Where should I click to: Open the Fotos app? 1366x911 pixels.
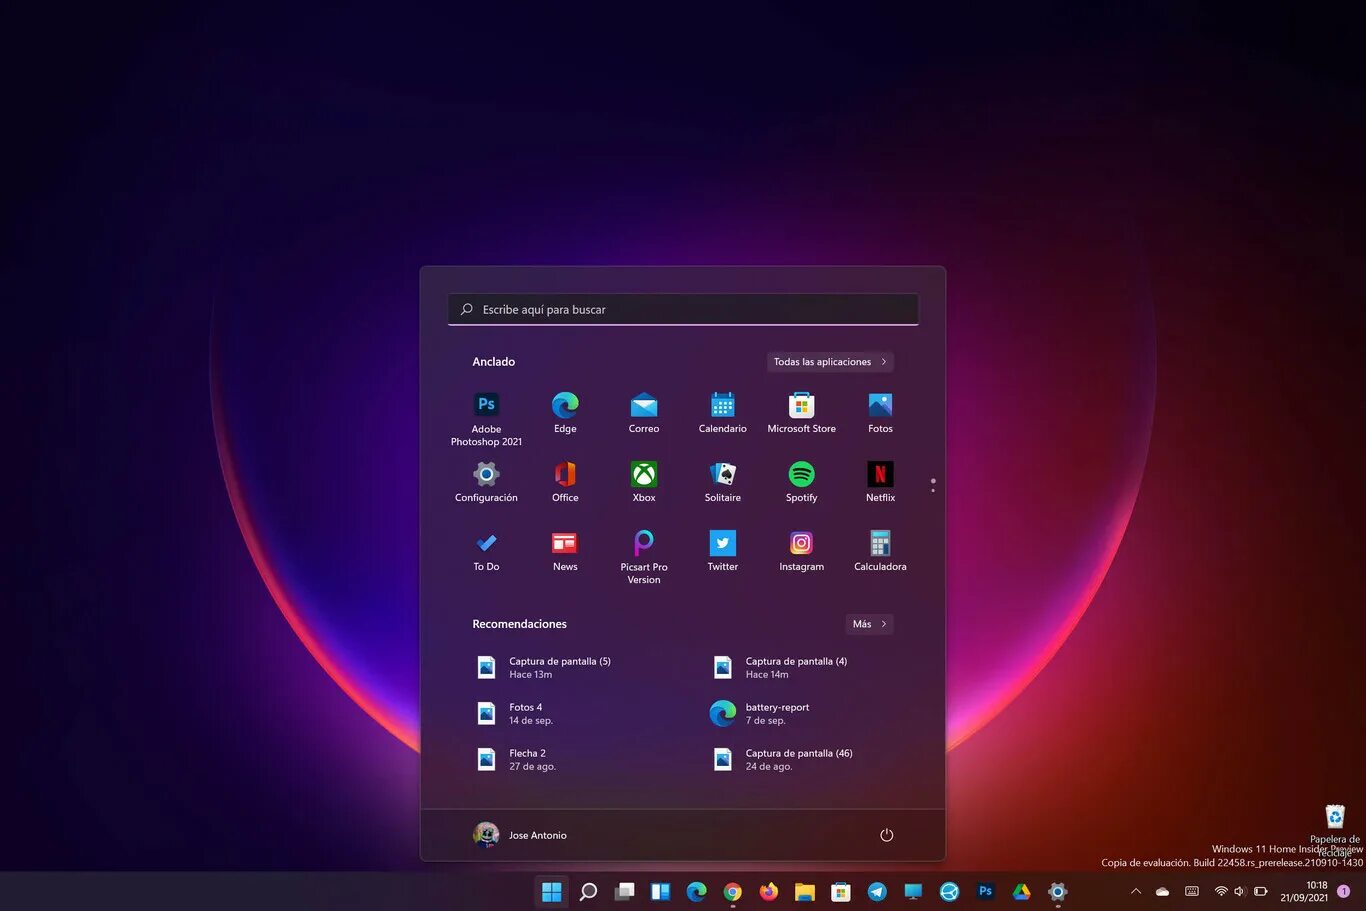pos(880,412)
